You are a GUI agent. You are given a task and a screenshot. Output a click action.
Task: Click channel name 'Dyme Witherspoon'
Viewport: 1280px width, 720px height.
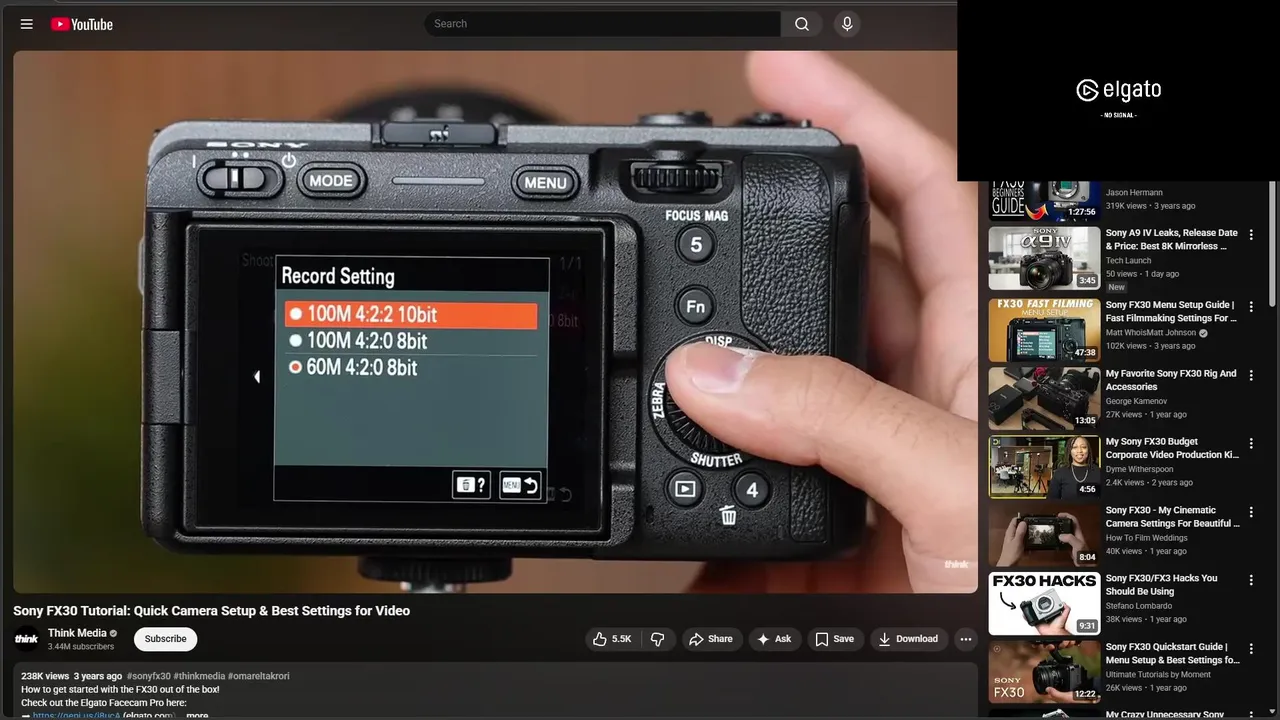(x=1141, y=469)
